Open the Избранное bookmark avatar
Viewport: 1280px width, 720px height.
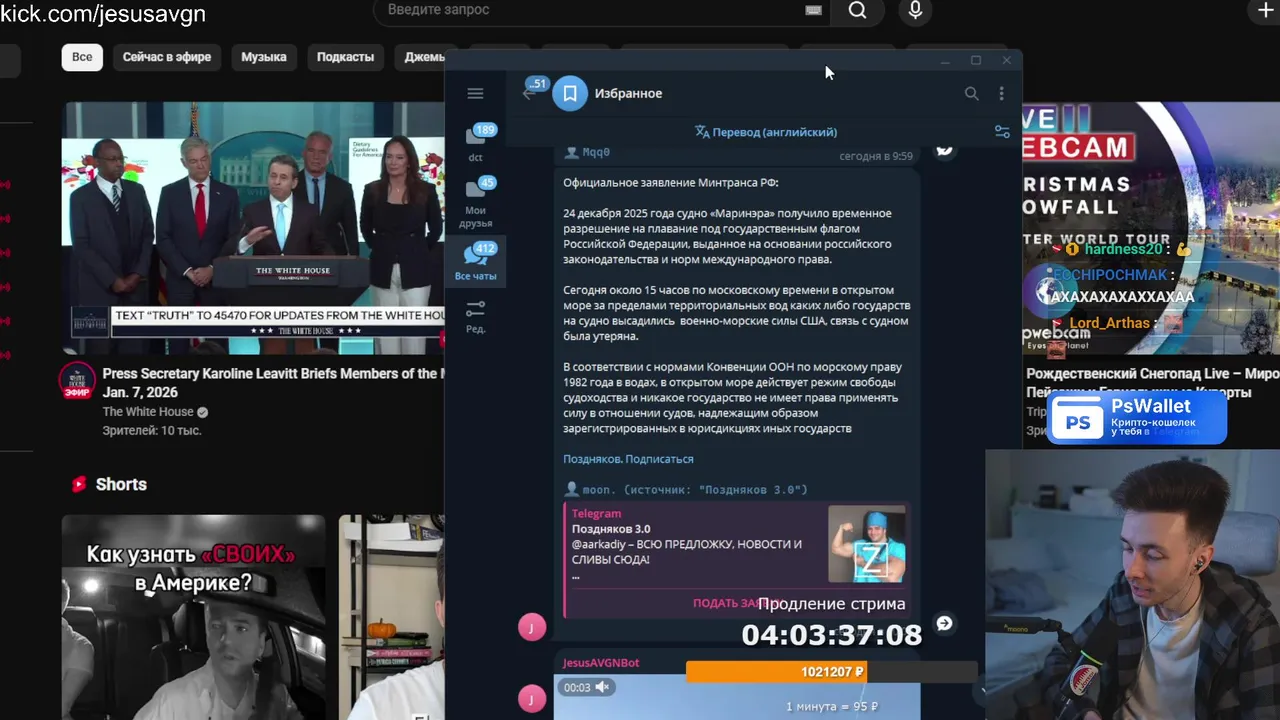(570, 93)
